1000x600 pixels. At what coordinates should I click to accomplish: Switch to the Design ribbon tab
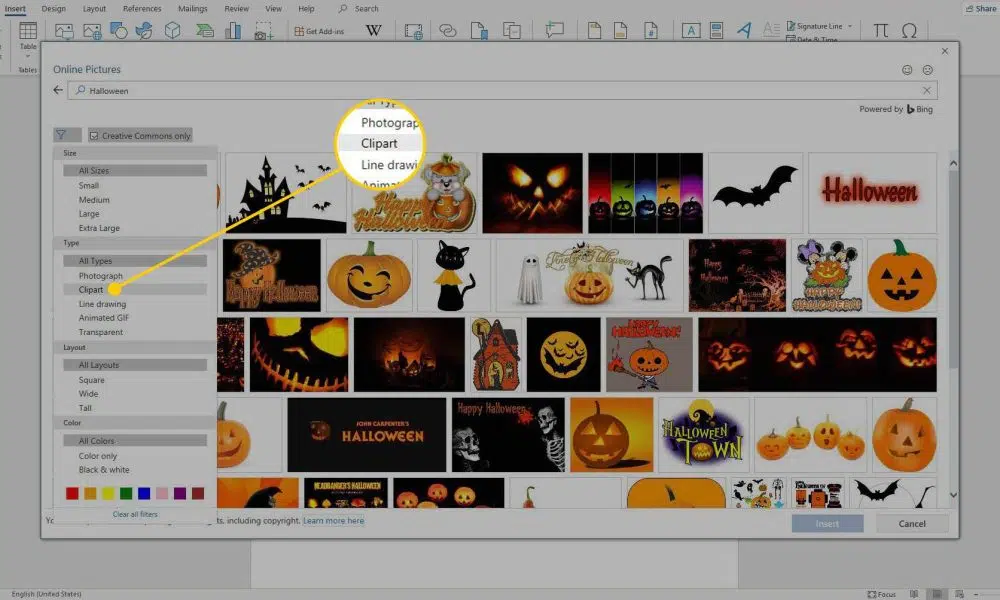click(54, 9)
